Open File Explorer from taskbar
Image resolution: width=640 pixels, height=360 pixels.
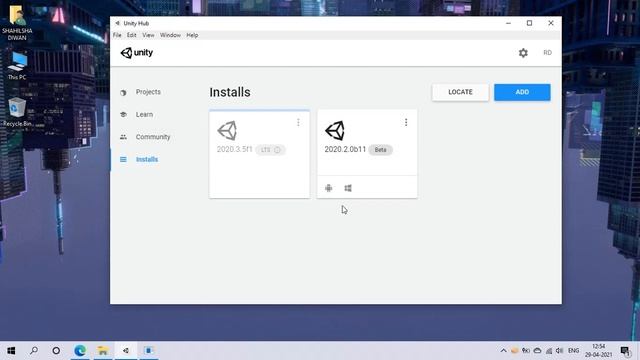pyautogui.click(x=103, y=351)
